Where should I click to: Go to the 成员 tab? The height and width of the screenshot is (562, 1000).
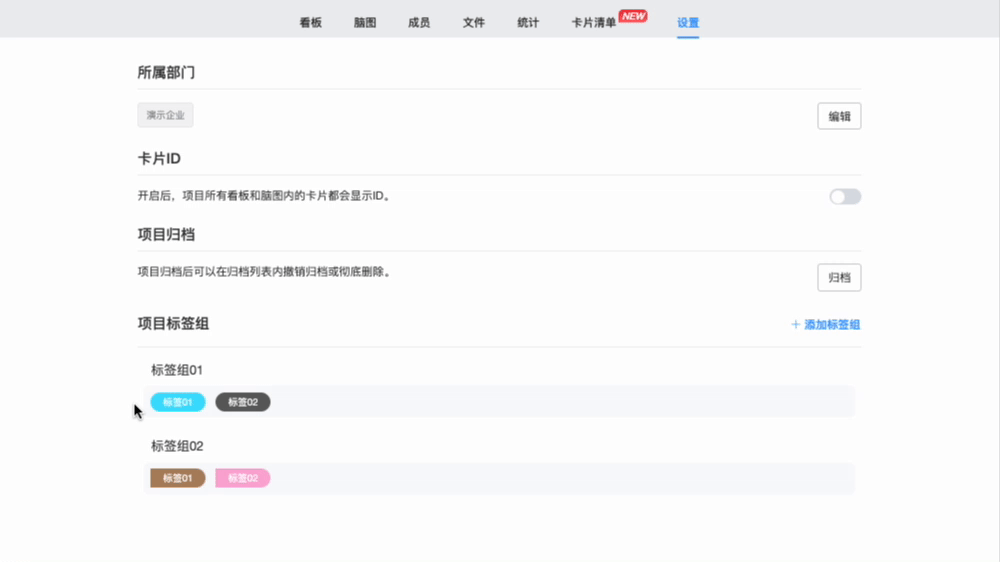click(x=419, y=23)
